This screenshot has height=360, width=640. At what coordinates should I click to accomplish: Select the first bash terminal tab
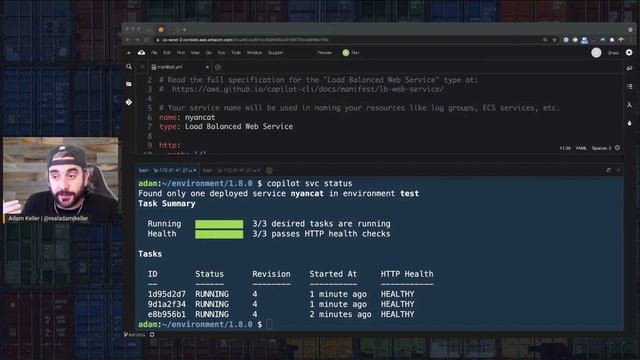click(x=167, y=170)
